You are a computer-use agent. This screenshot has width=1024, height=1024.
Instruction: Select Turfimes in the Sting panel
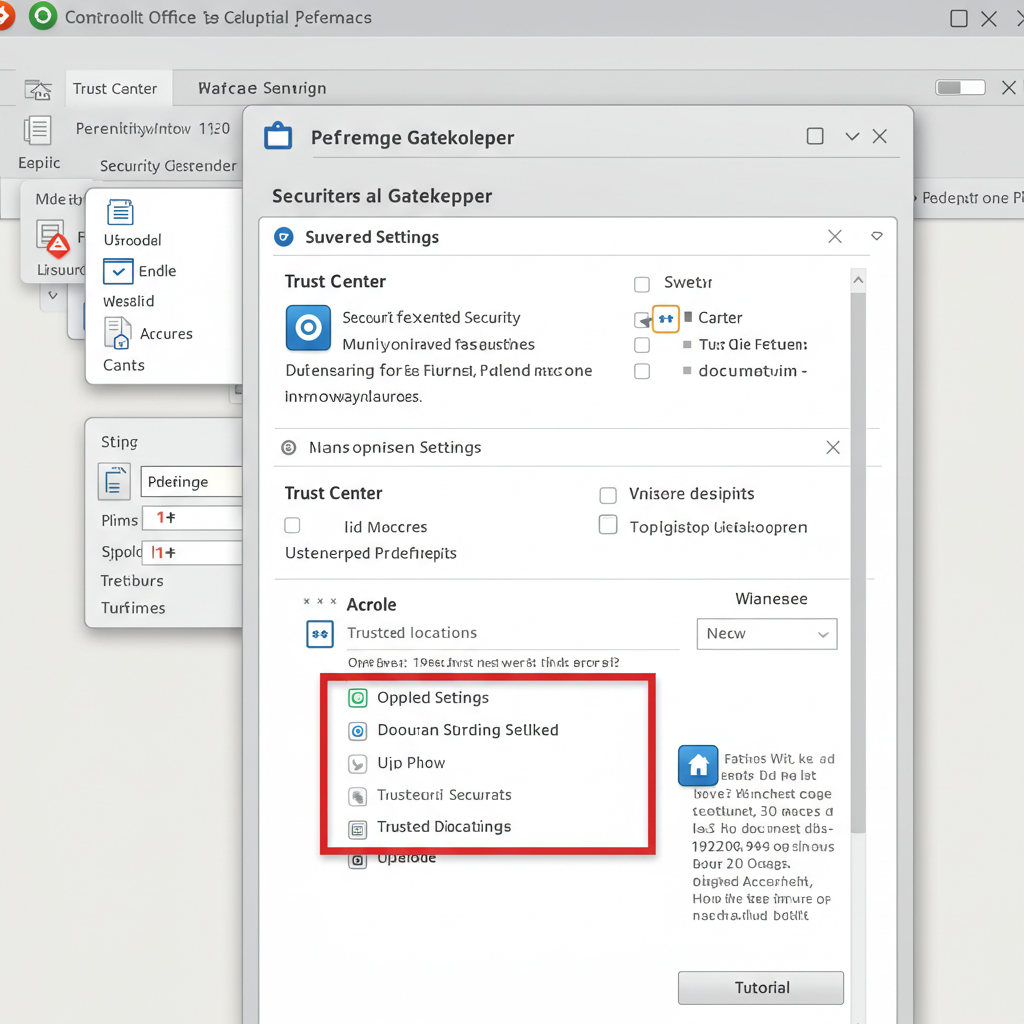coord(133,608)
